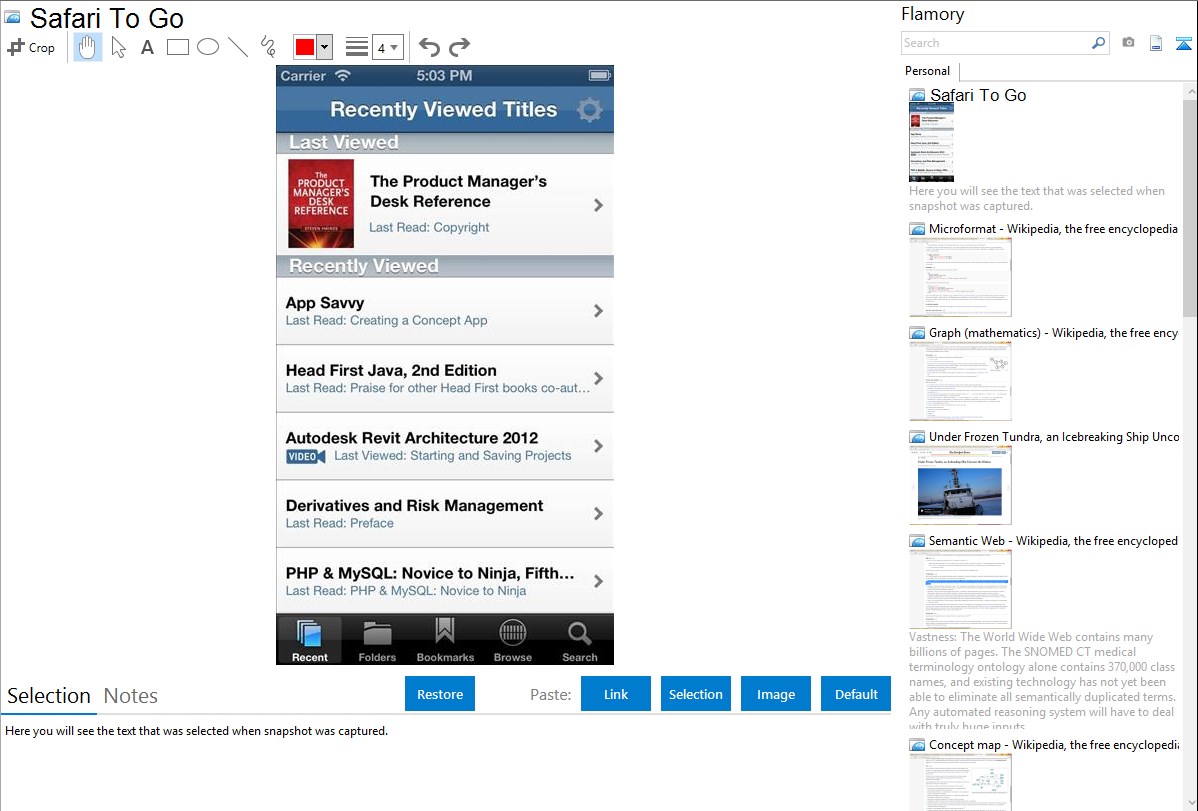Click the red annotation color swatch
1198x811 pixels.
(x=305, y=47)
